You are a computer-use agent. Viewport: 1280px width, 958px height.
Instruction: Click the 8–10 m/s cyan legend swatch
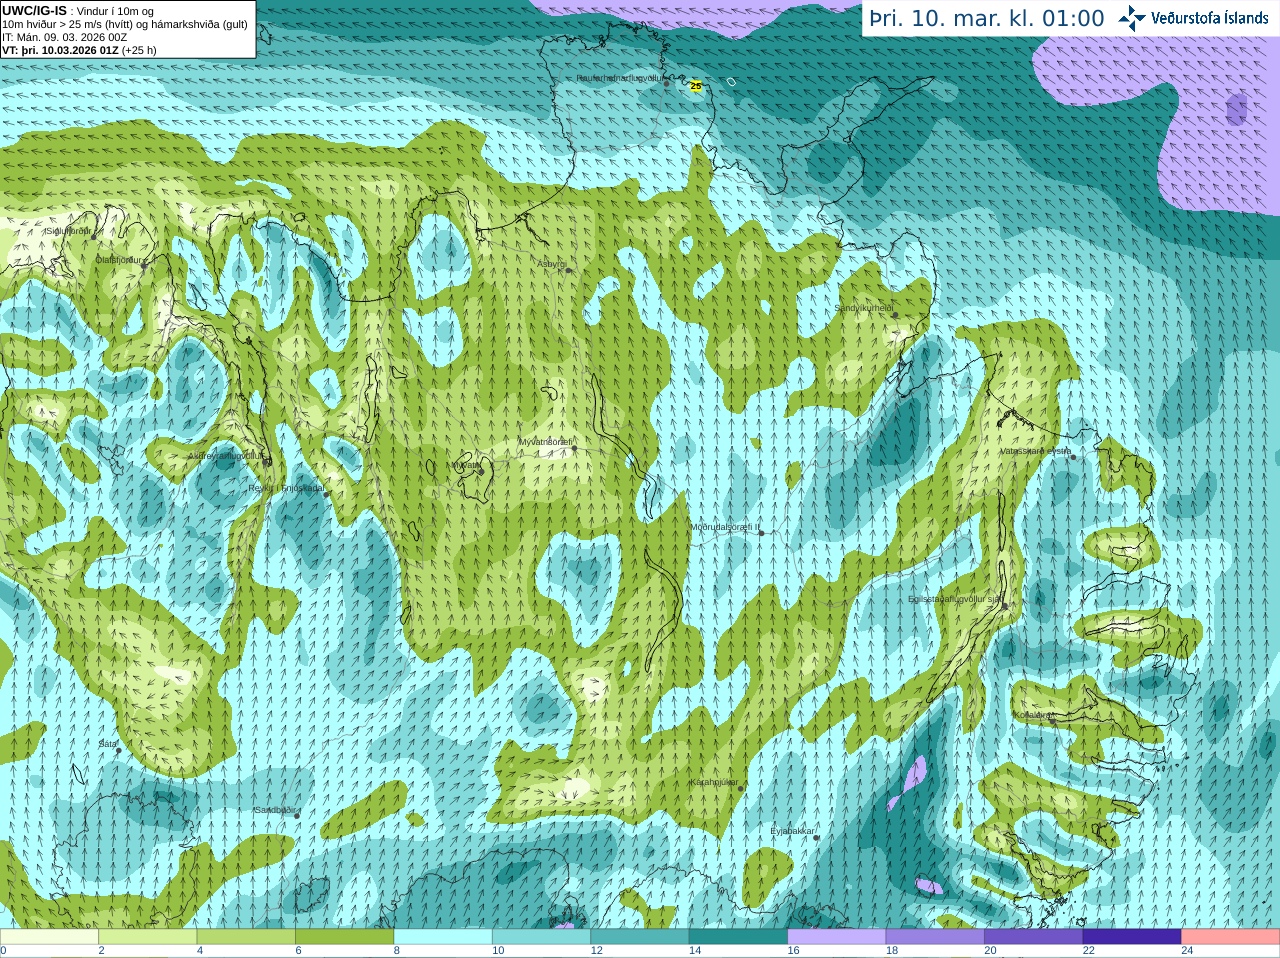[443, 937]
